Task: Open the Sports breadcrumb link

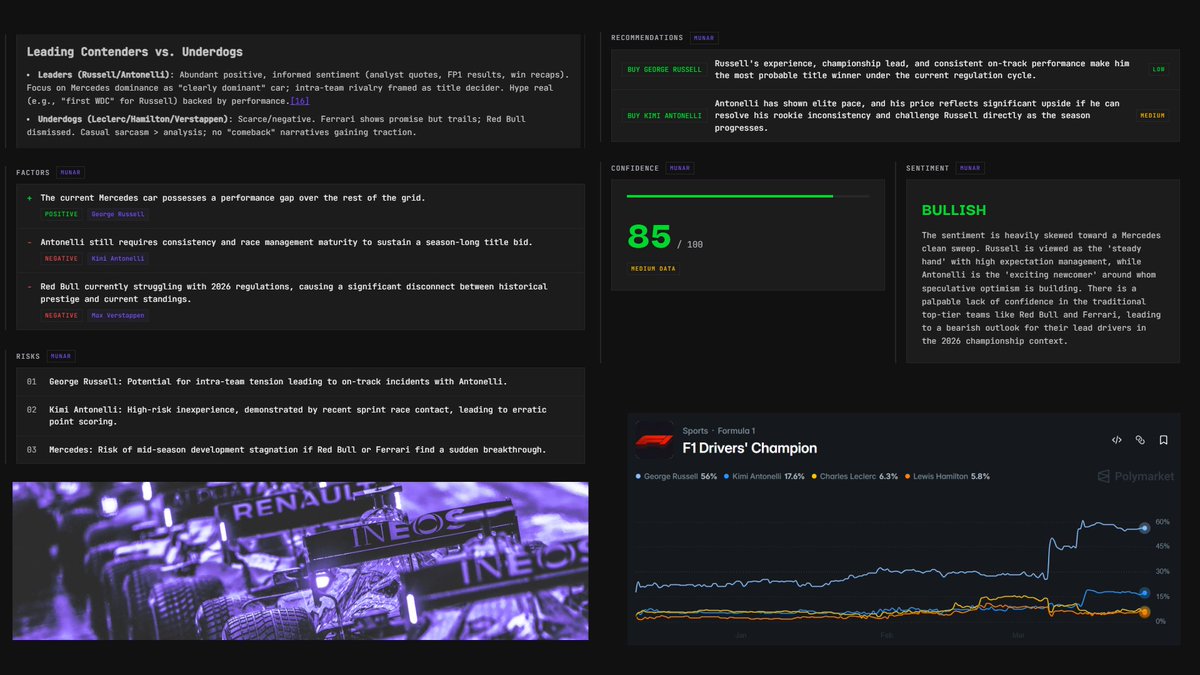Action: 695,431
